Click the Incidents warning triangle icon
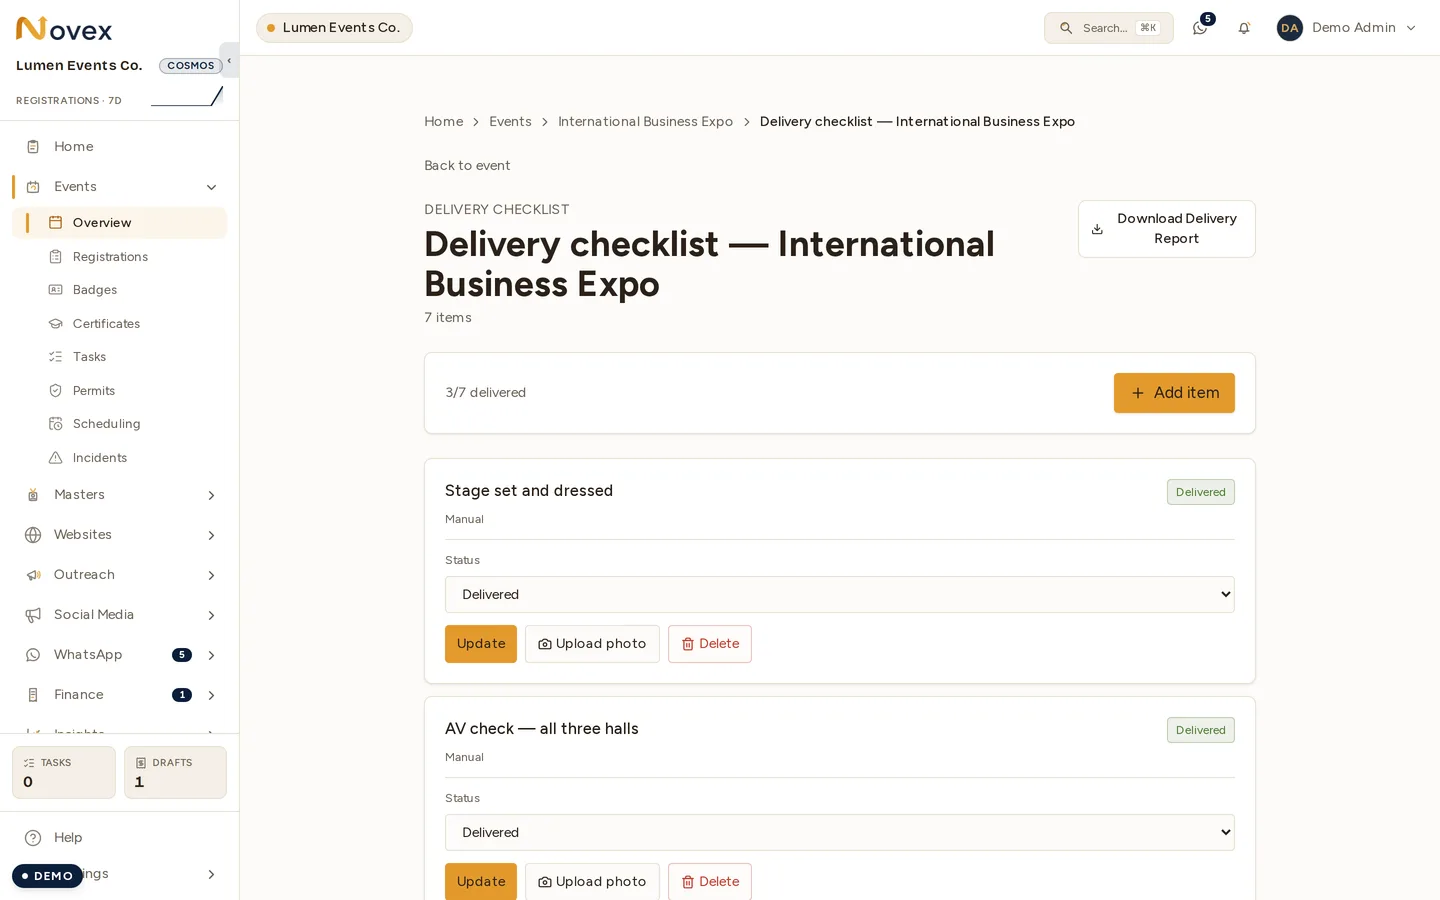1440x900 pixels. pyautogui.click(x=56, y=458)
